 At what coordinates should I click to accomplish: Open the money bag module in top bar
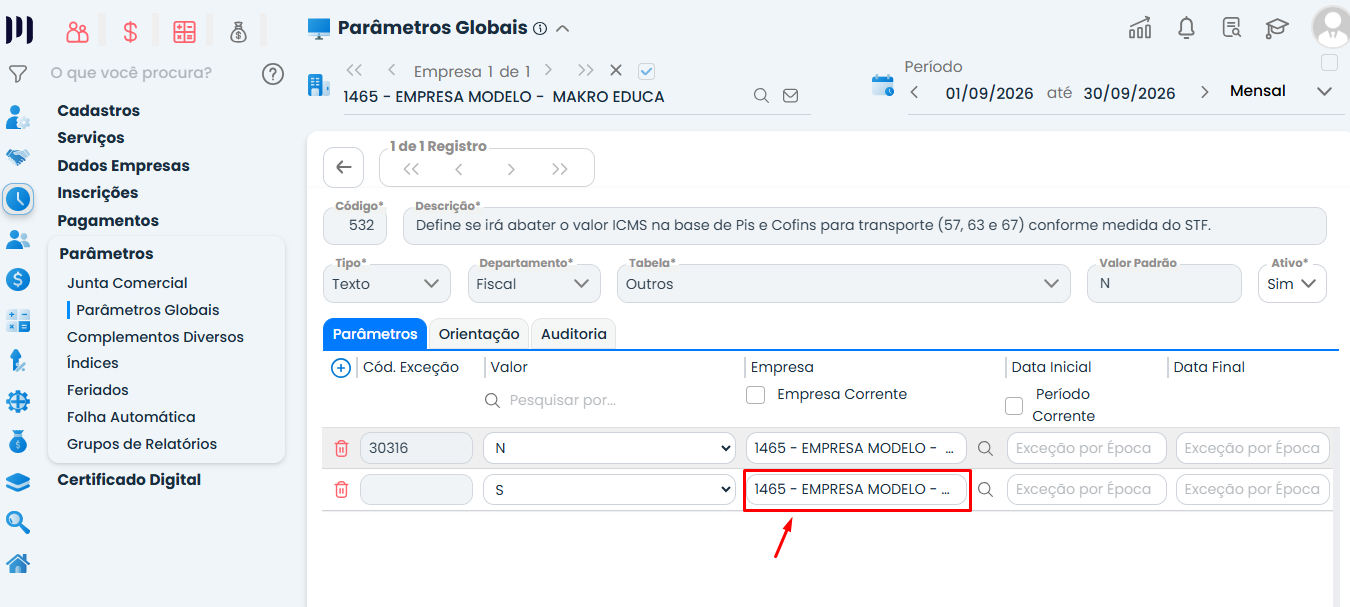click(x=238, y=32)
